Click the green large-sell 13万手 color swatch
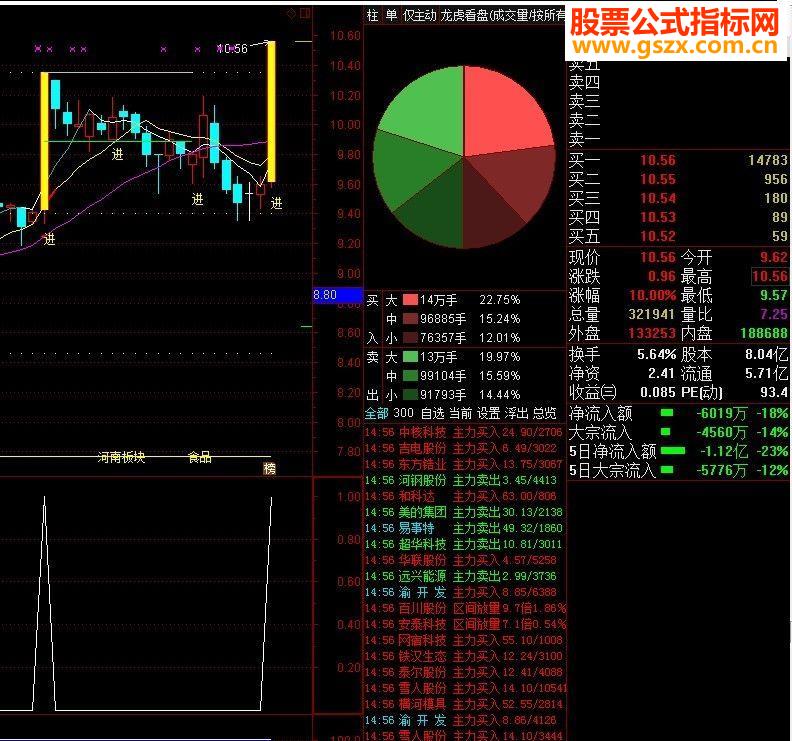 (x=410, y=357)
